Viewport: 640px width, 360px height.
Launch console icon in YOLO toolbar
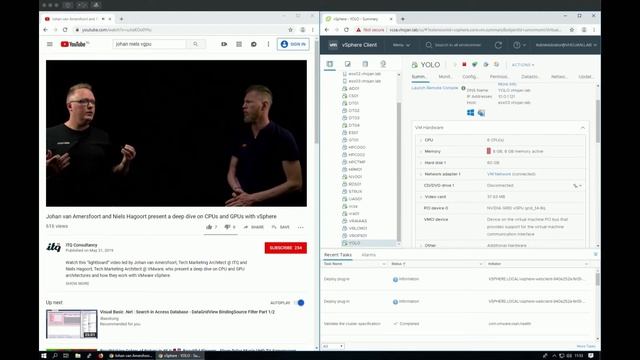tap(475, 64)
